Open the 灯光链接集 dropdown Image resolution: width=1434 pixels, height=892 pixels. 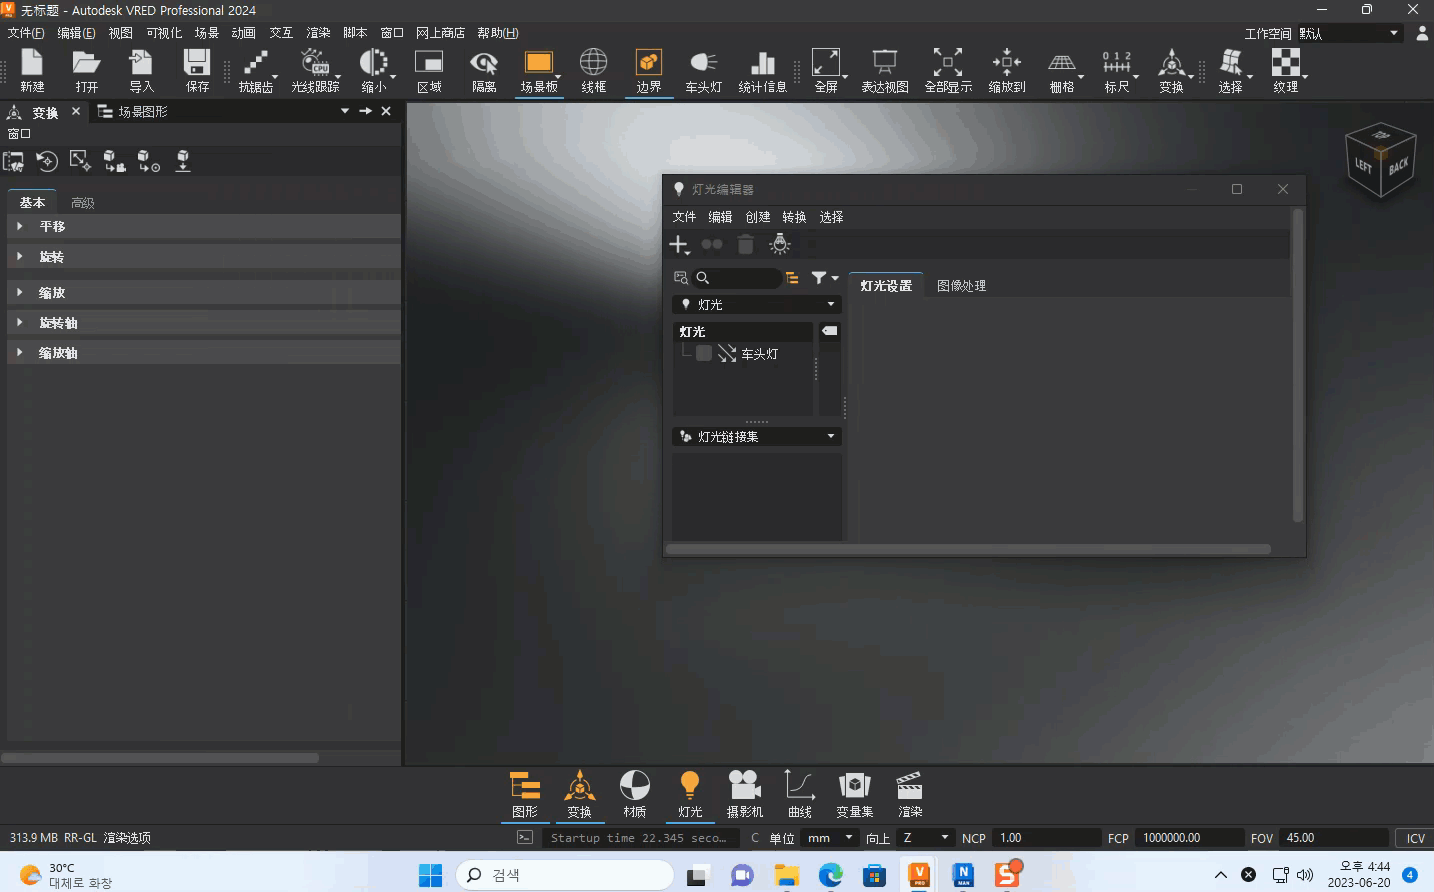[x=757, y=436]
